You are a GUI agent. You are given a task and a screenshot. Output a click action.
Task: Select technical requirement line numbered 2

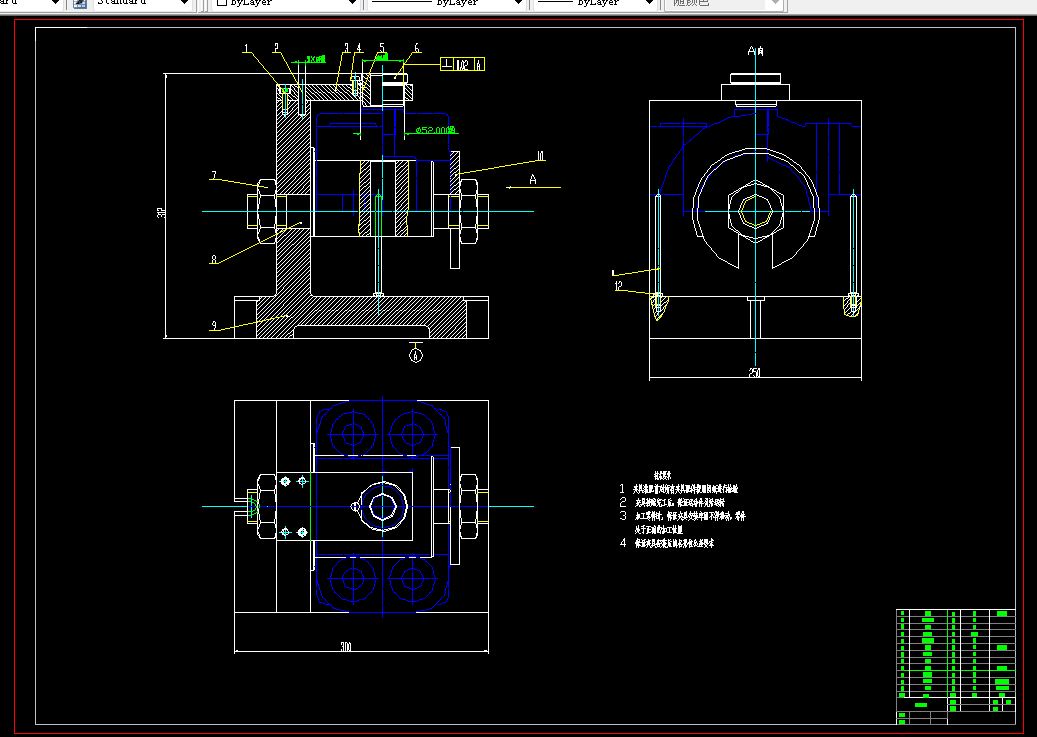671,502
